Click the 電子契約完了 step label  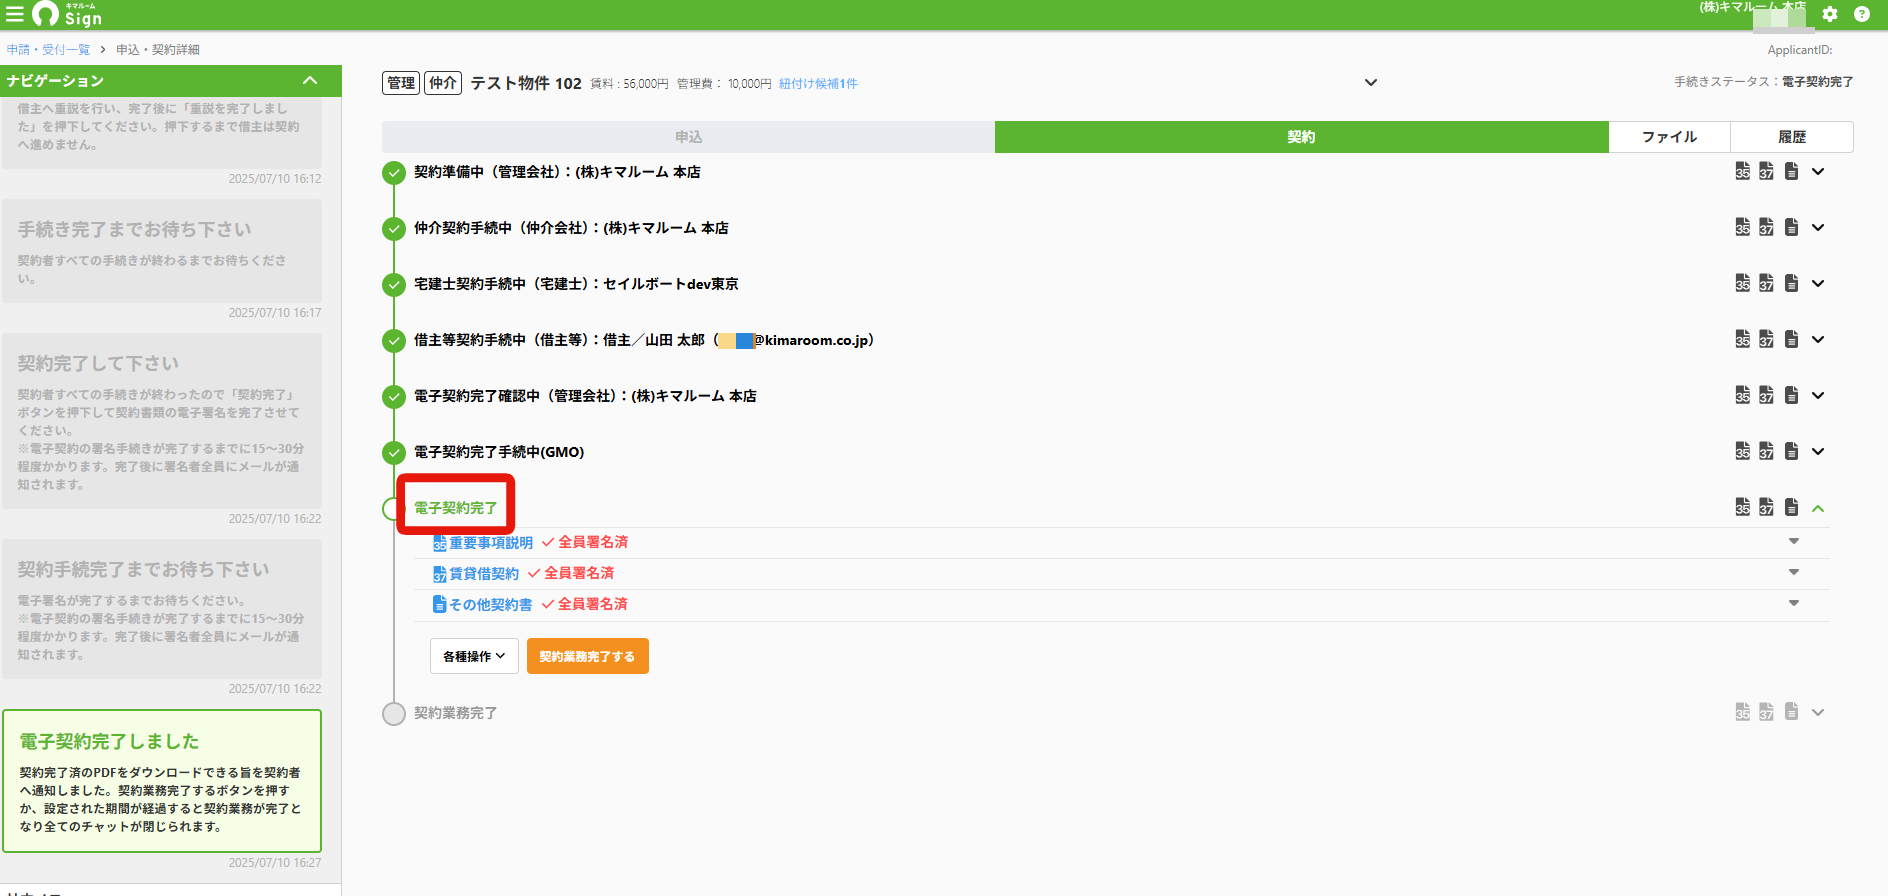455,508
